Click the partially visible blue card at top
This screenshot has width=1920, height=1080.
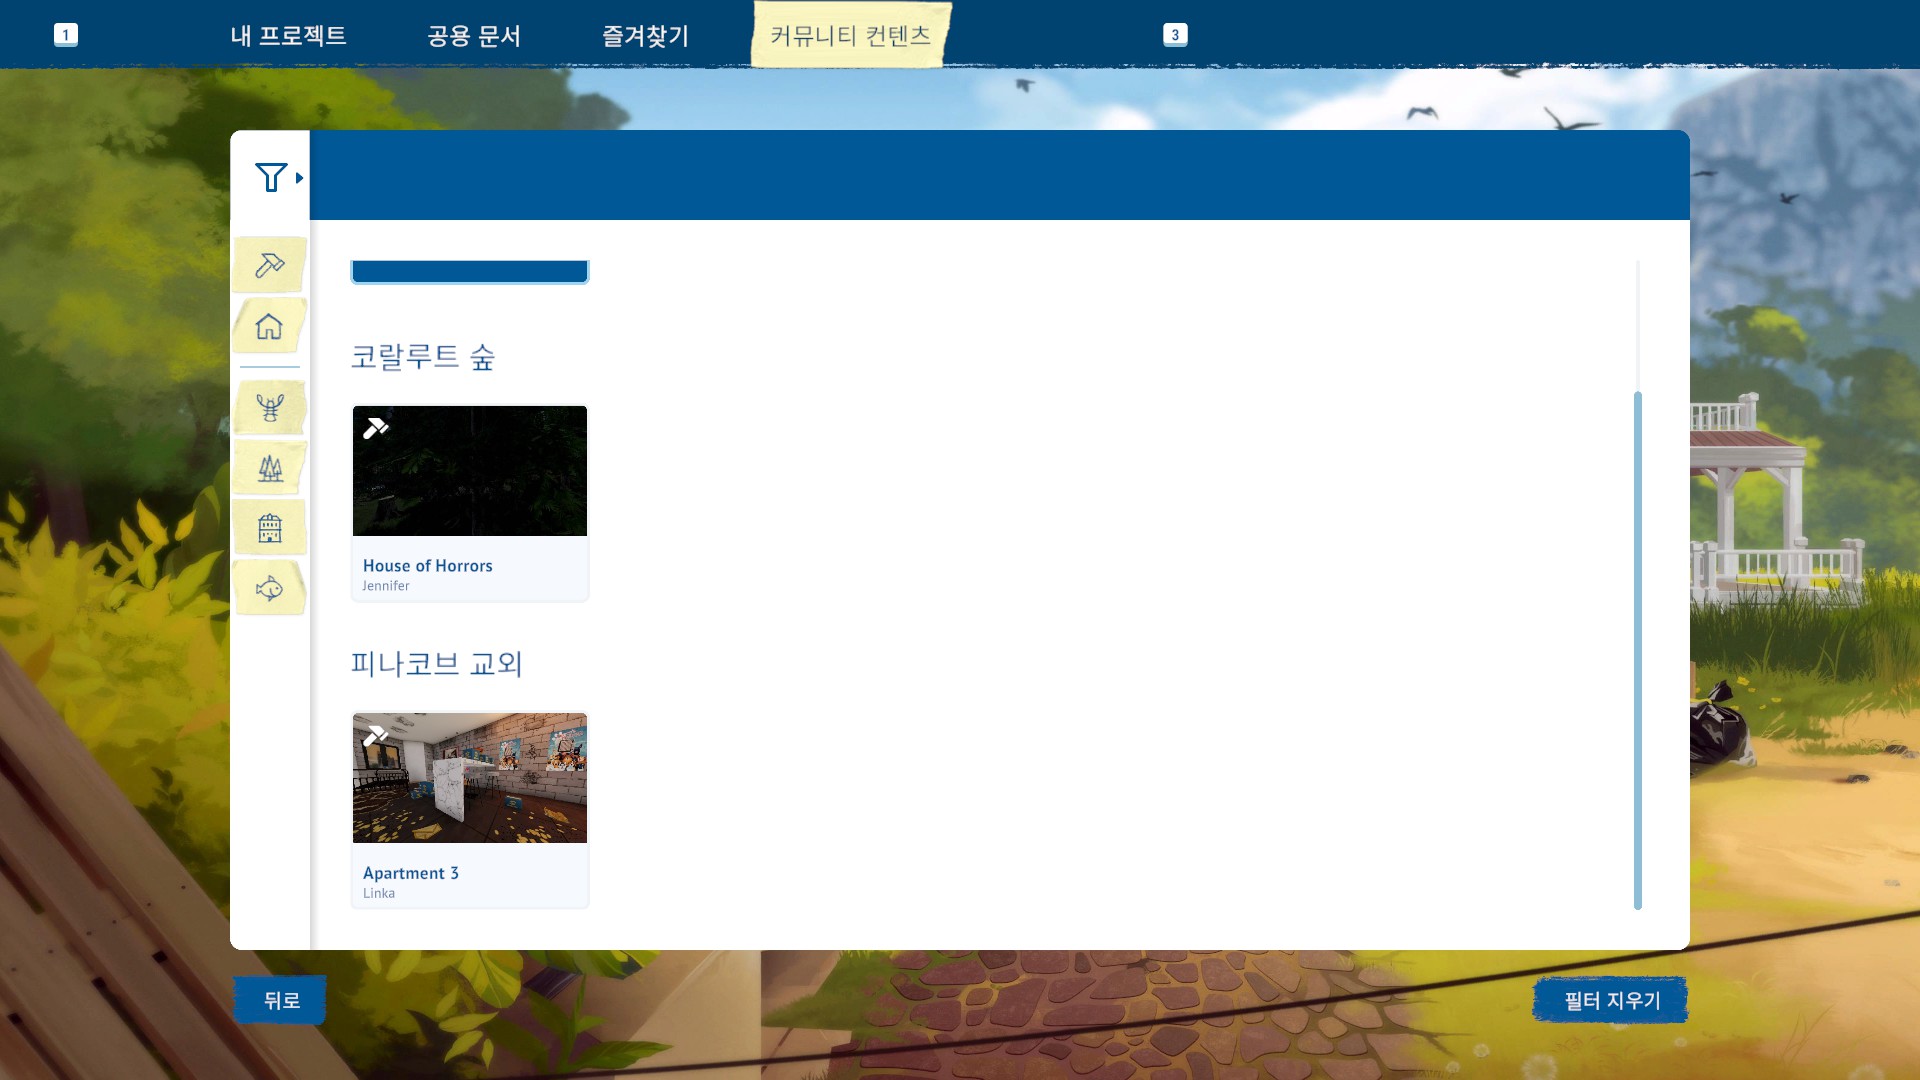click(470, 271)
